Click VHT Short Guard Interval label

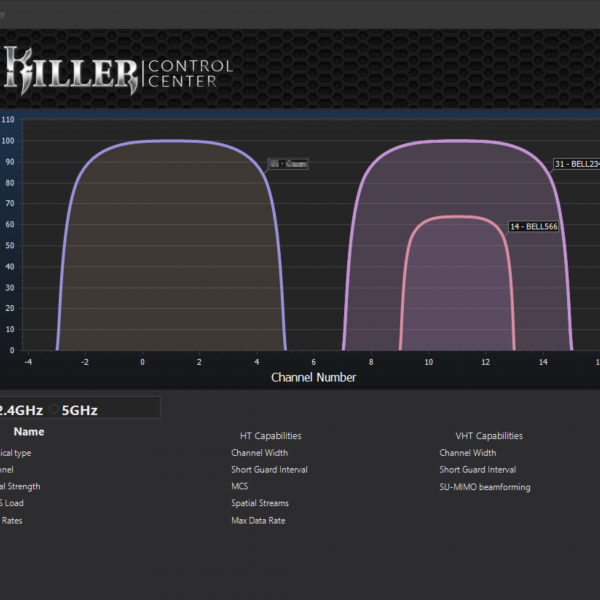(x=477, y=470)
